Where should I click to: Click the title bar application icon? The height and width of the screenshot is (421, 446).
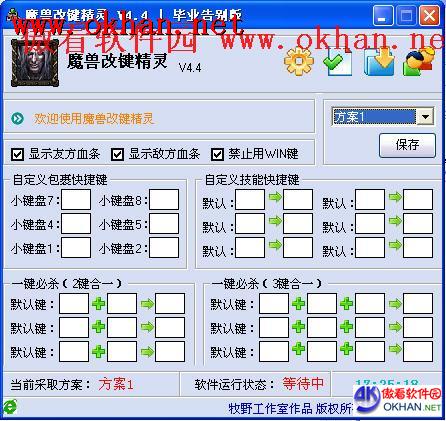click(13, 15)
